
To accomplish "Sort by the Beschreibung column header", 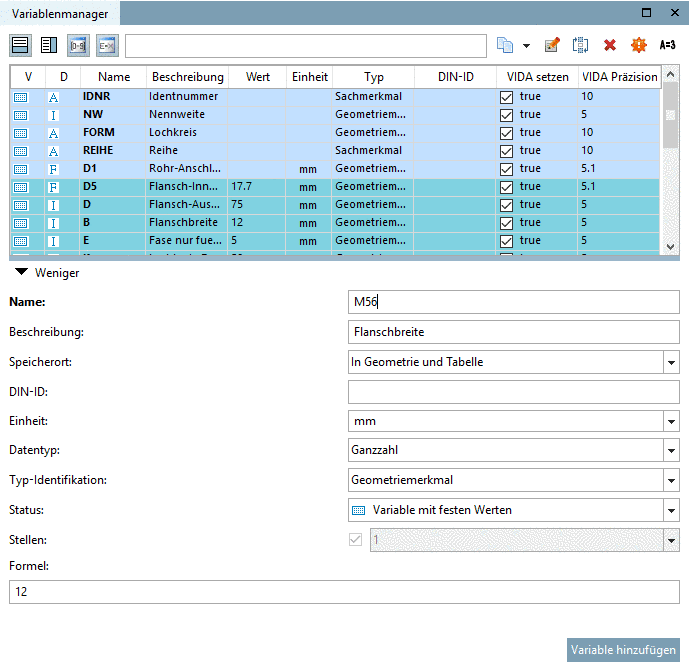I will pos(187,77).
